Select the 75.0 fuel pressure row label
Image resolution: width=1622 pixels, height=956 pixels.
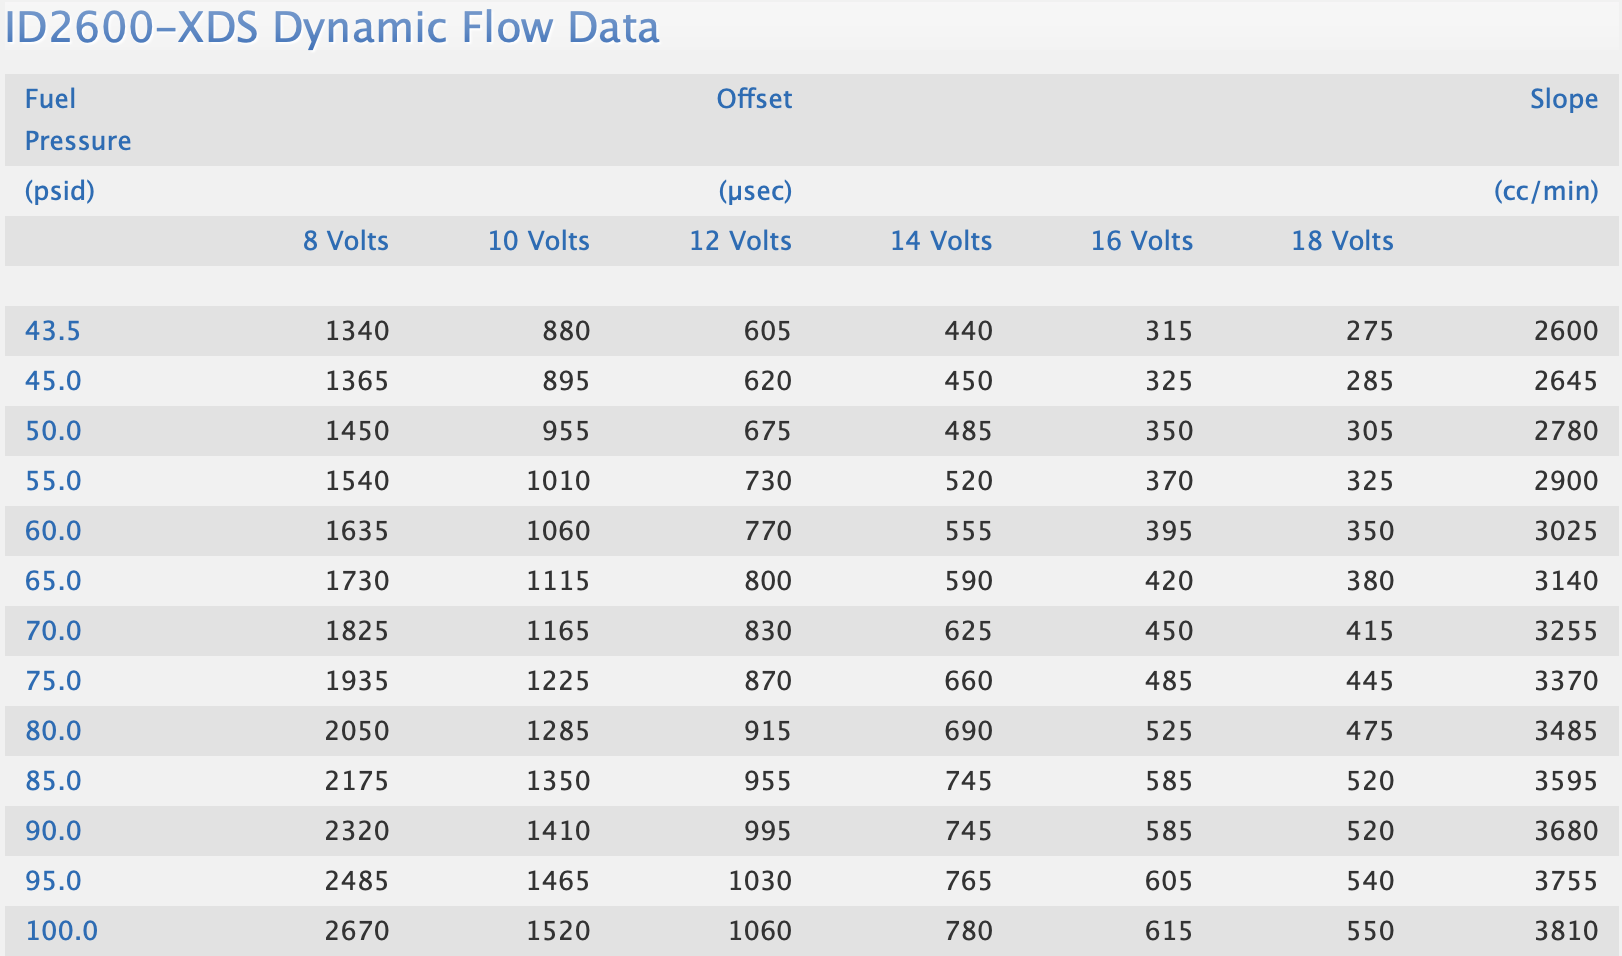pyautogui.click(x=53, y=681)
